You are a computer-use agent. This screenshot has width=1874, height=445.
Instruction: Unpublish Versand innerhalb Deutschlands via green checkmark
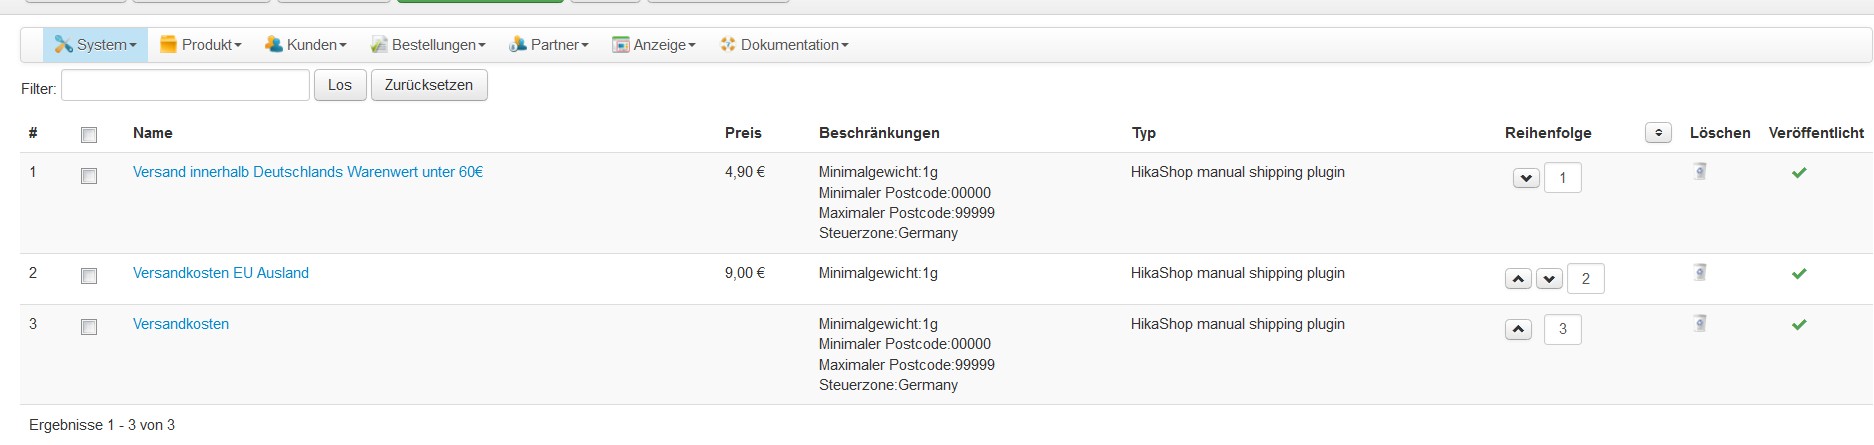[x=1799, y=173]
